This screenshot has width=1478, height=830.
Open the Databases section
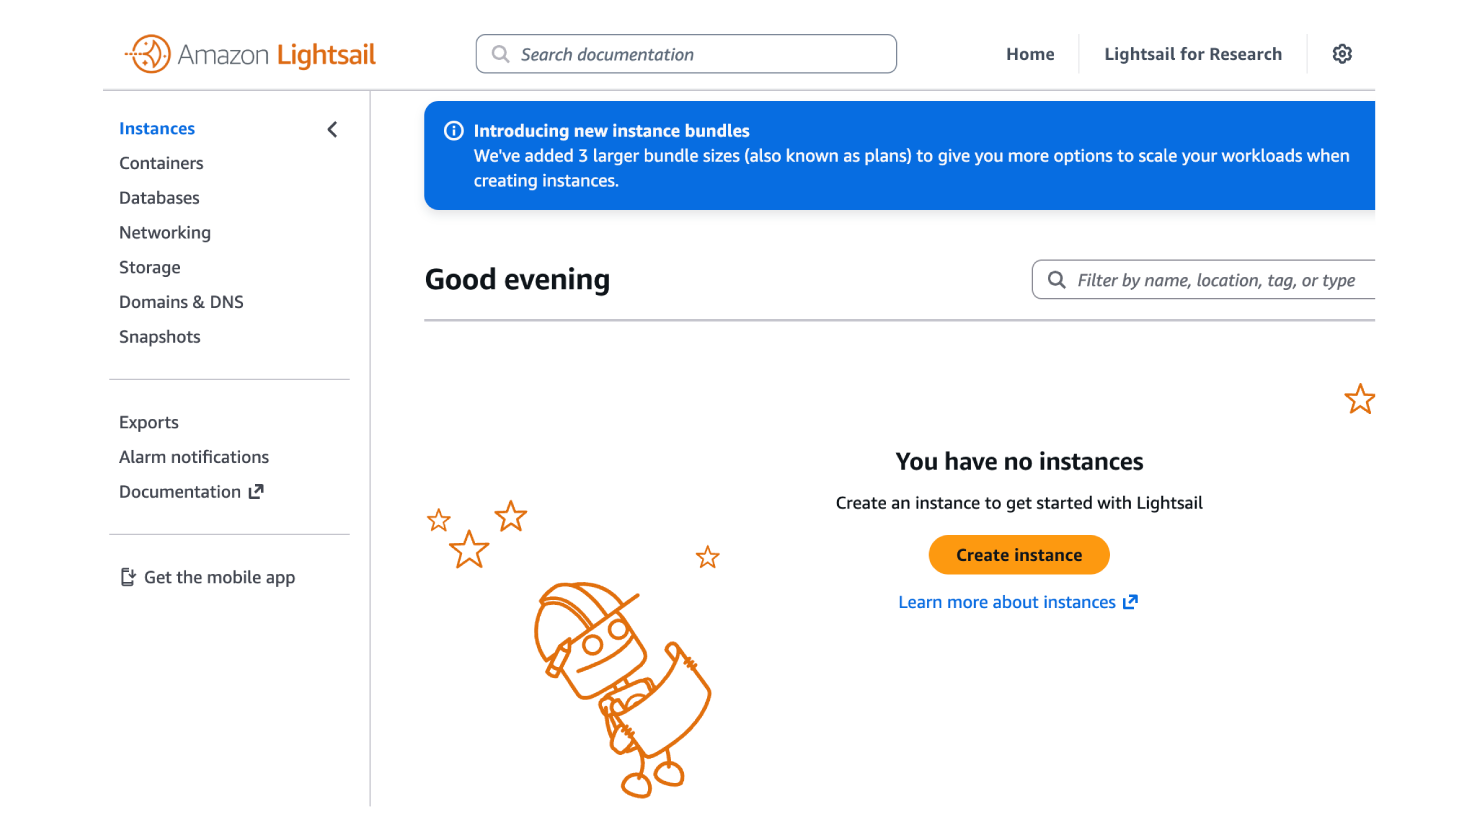point(159,198)
